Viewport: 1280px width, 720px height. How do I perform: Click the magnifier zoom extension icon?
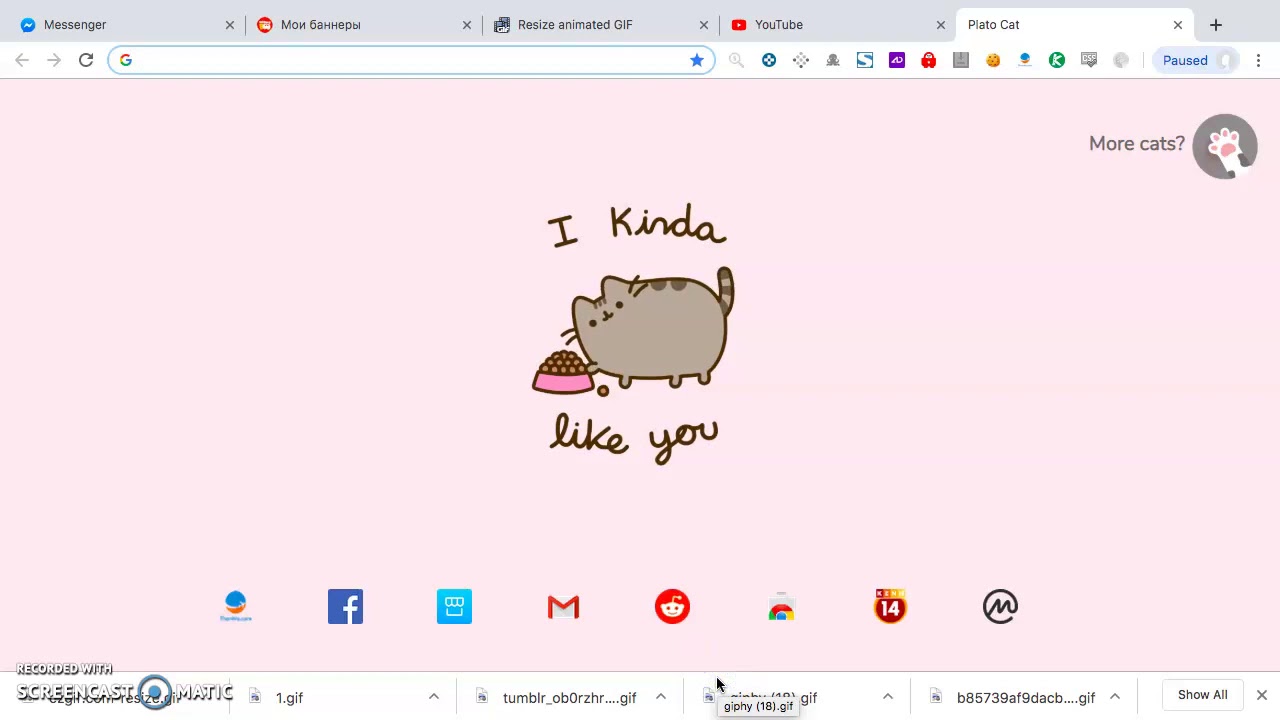click(x=737, y=60)
